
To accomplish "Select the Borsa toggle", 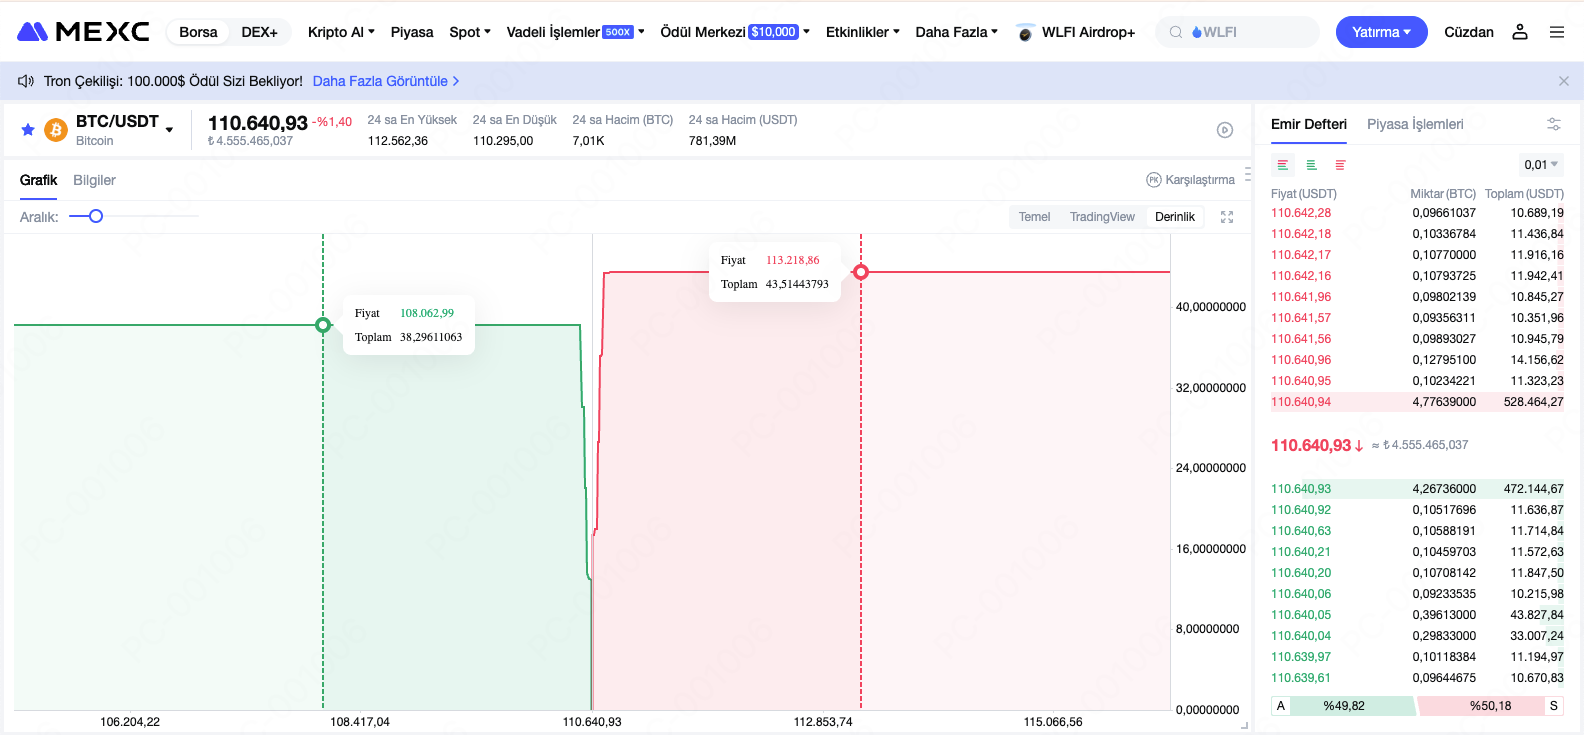I will tap(198, 32).
